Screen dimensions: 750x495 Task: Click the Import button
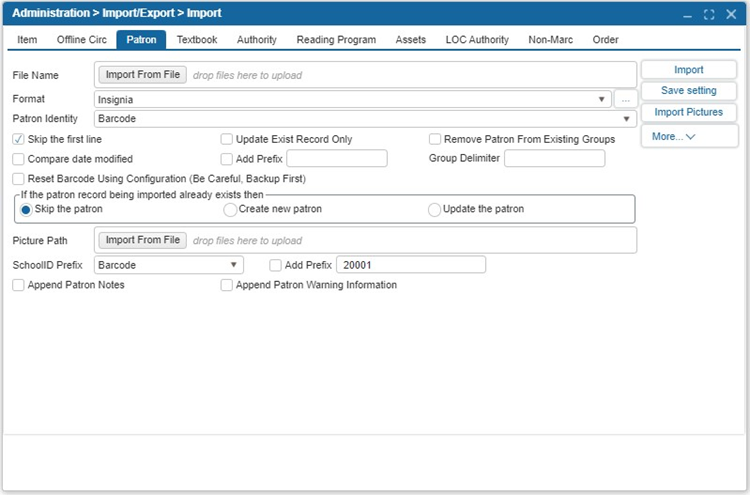(689, 70)
